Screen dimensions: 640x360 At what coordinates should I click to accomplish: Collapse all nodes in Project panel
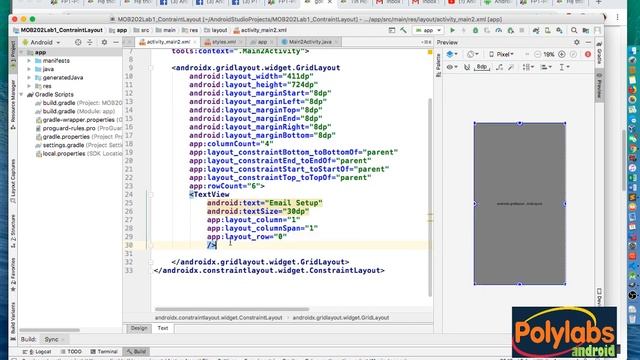tap(90, 42)
